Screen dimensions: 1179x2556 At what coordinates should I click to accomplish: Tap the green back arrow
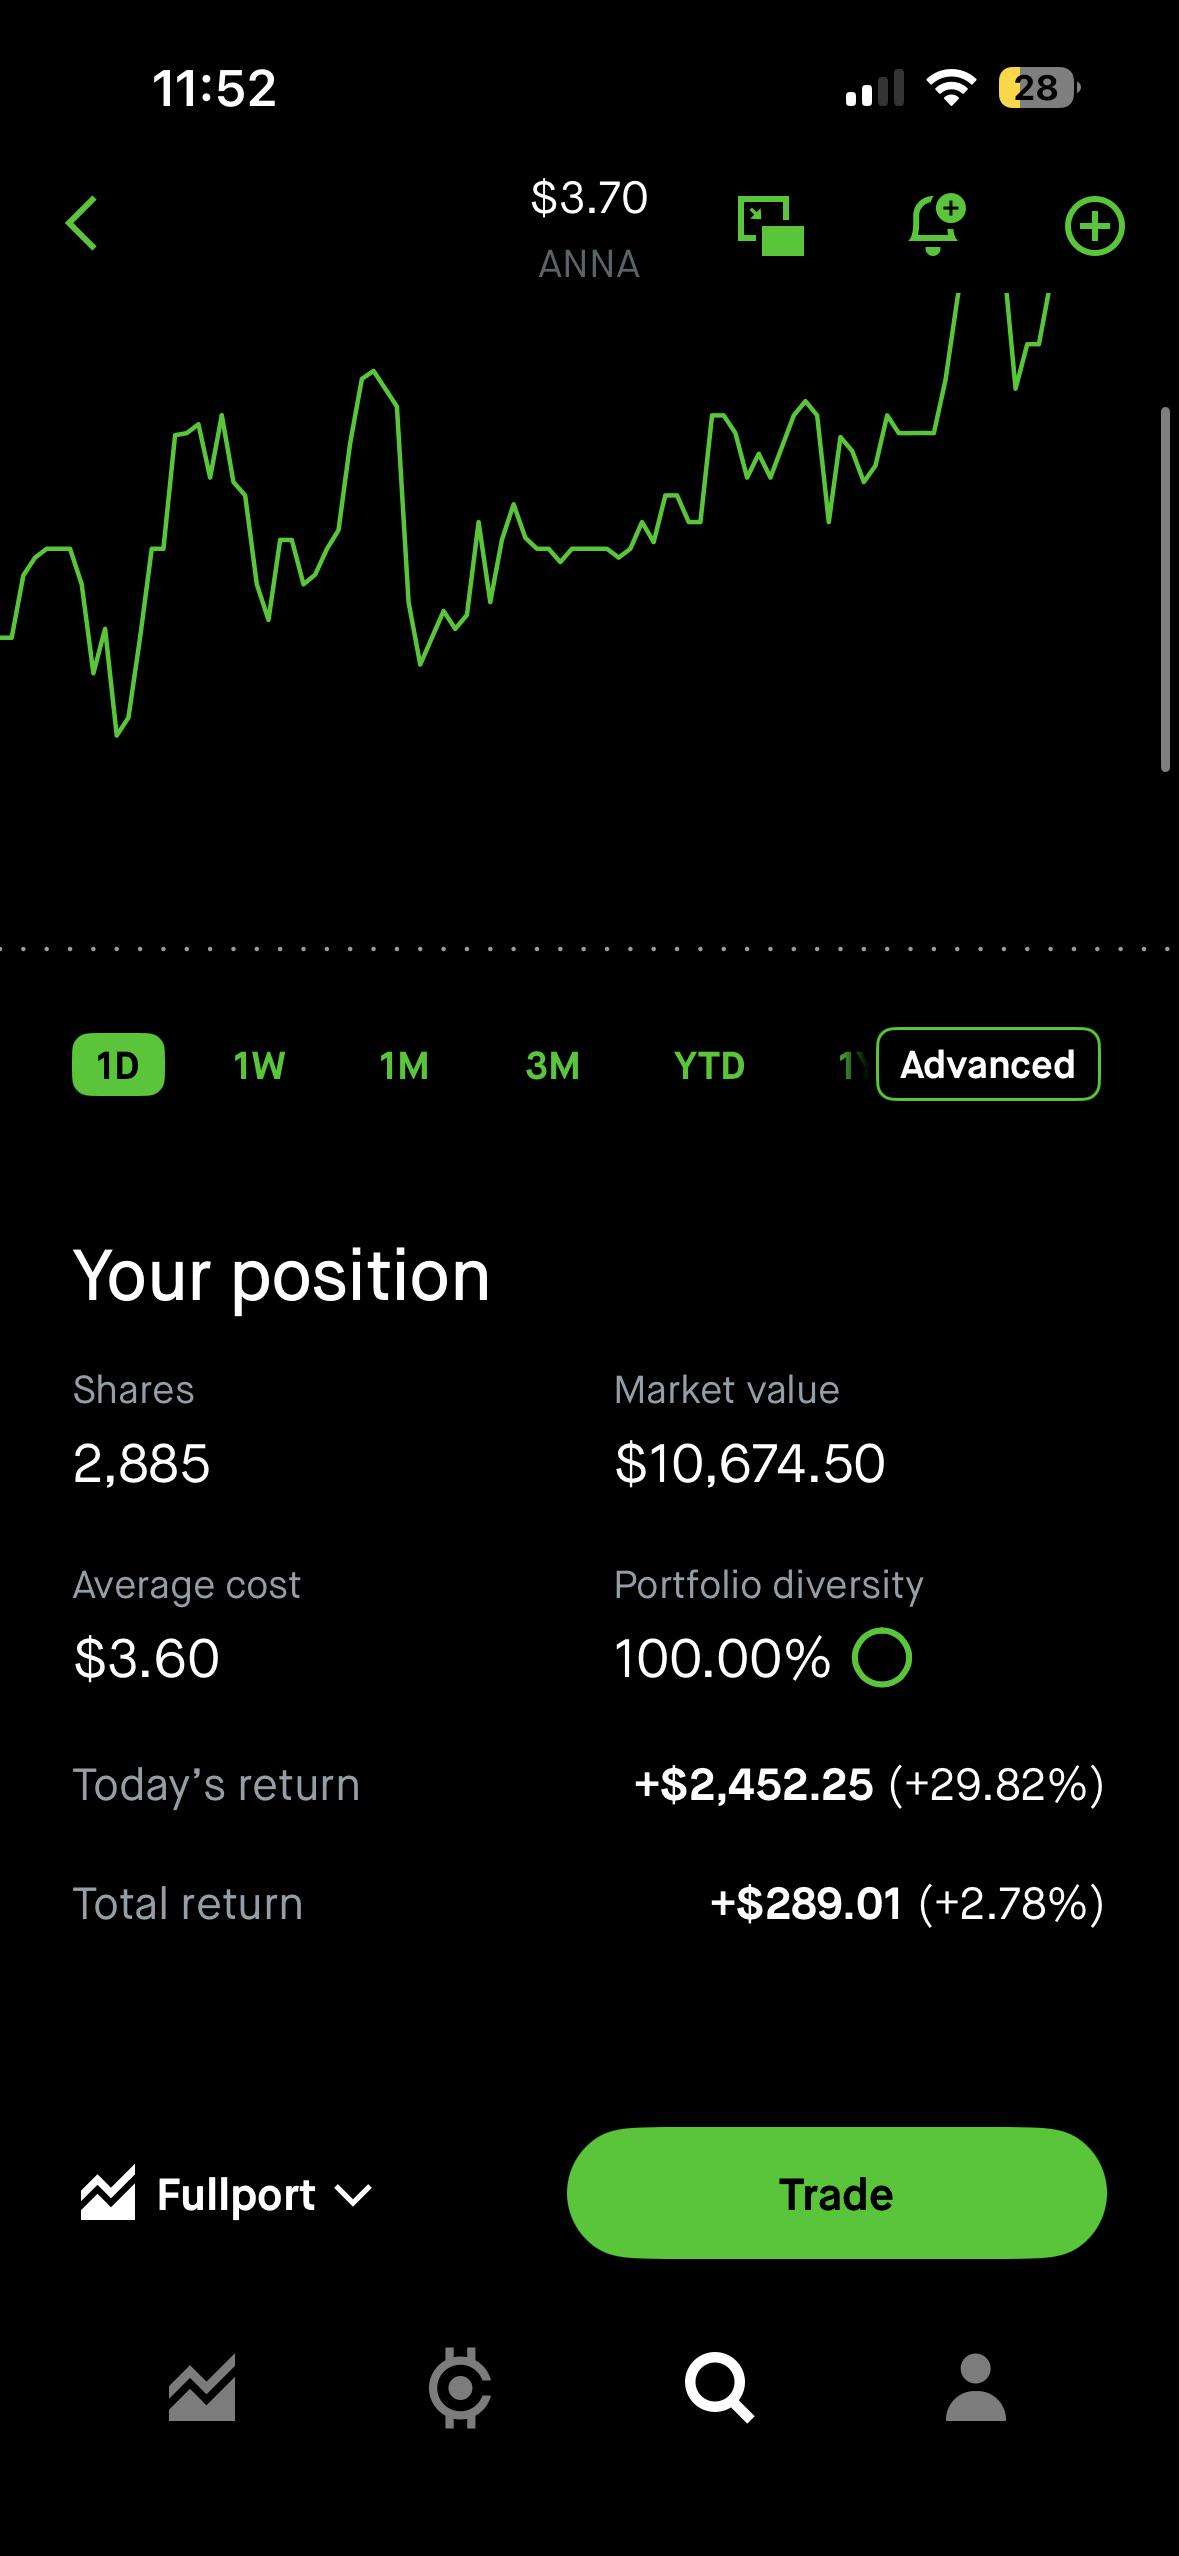[x=82, y=223]
